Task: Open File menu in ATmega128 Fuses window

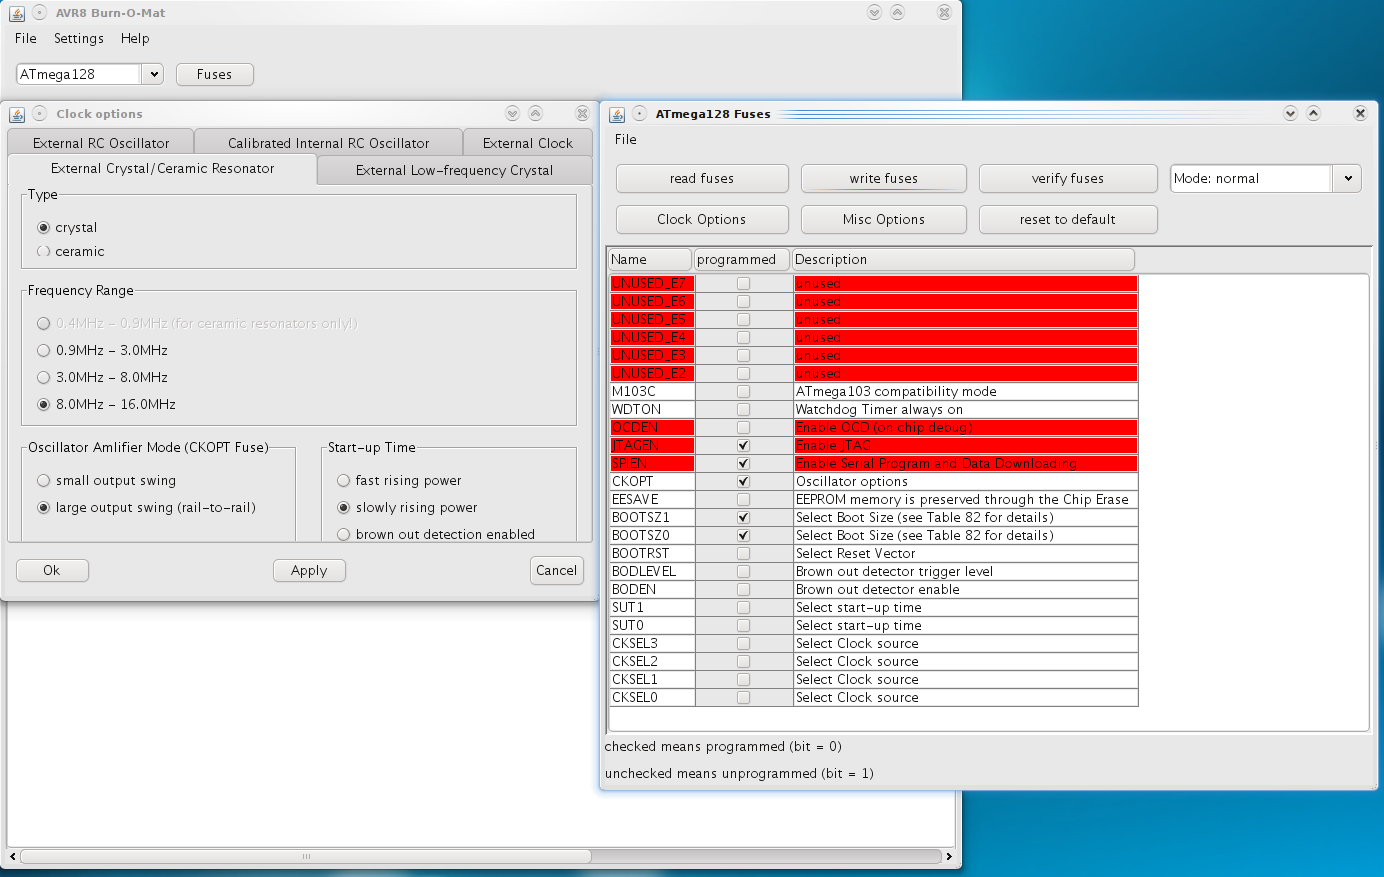Action: (626, 140)
